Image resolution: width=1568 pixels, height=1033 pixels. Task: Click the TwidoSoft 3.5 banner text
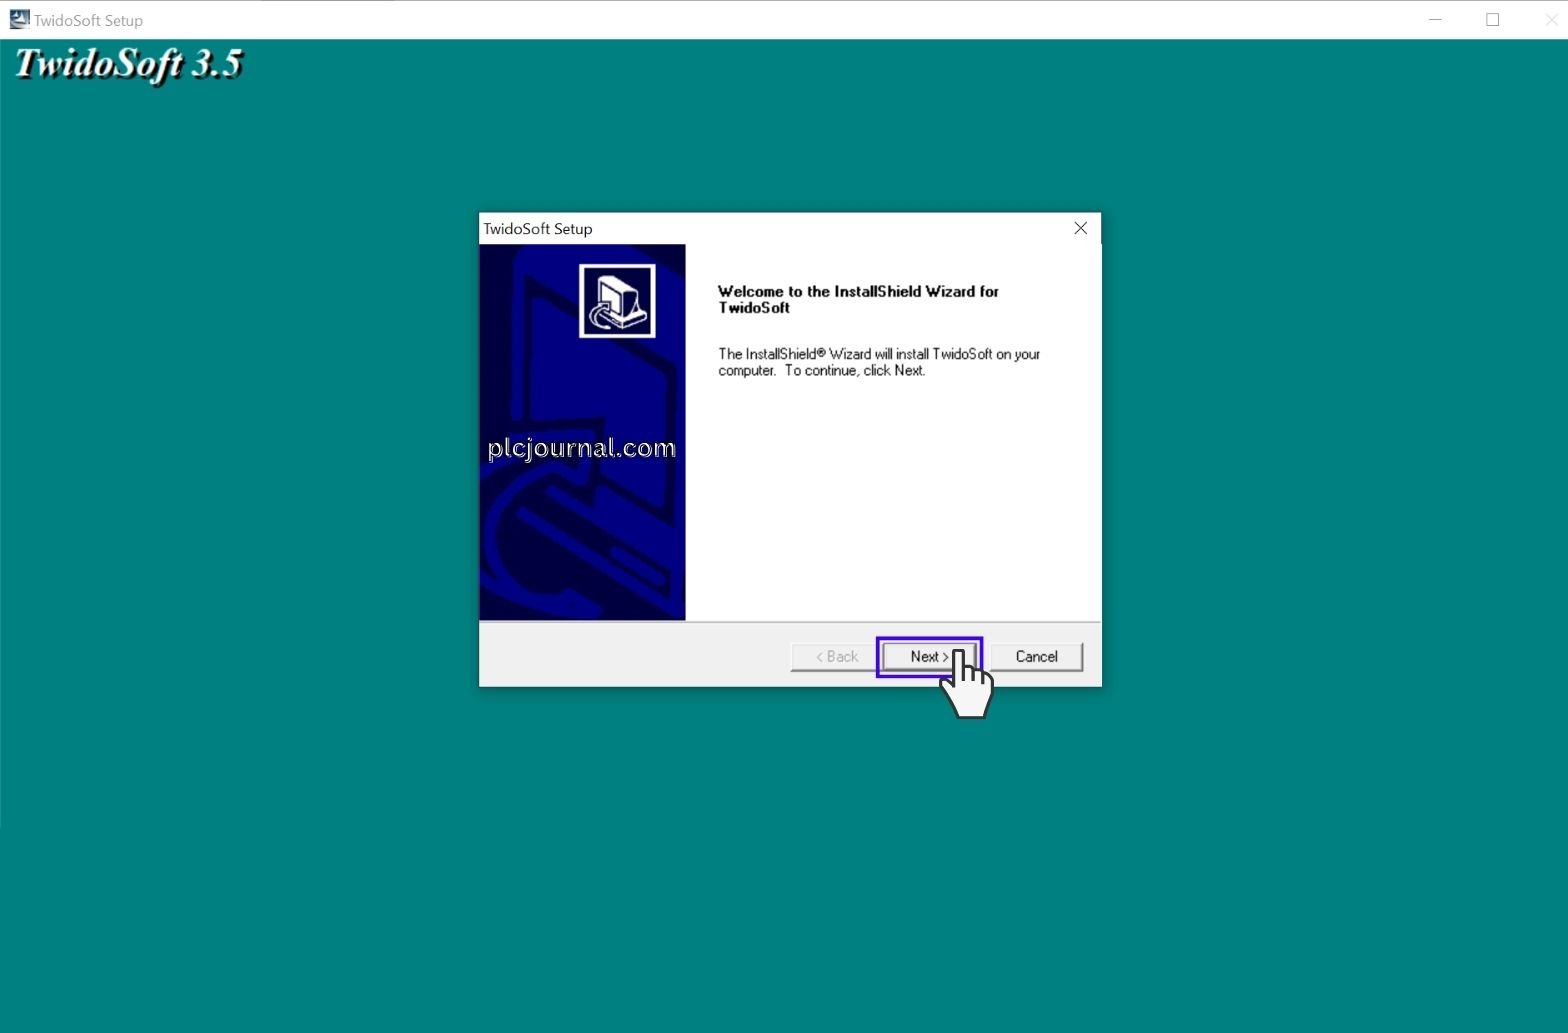pos(129,64)
